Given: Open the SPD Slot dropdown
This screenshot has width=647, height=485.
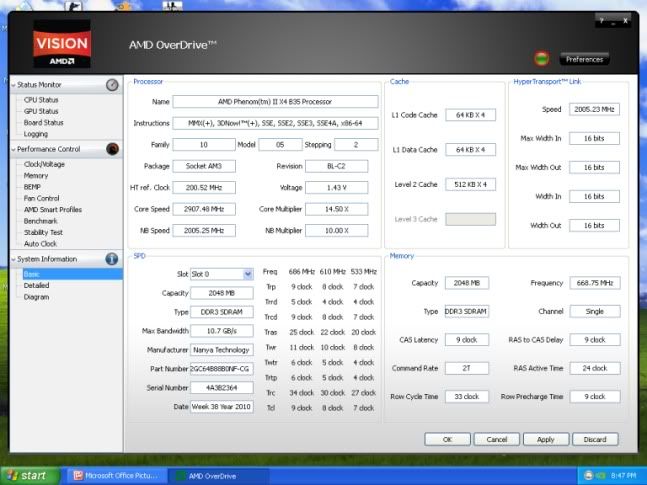Looking at the screenshot, I should (x=248, y=274).
